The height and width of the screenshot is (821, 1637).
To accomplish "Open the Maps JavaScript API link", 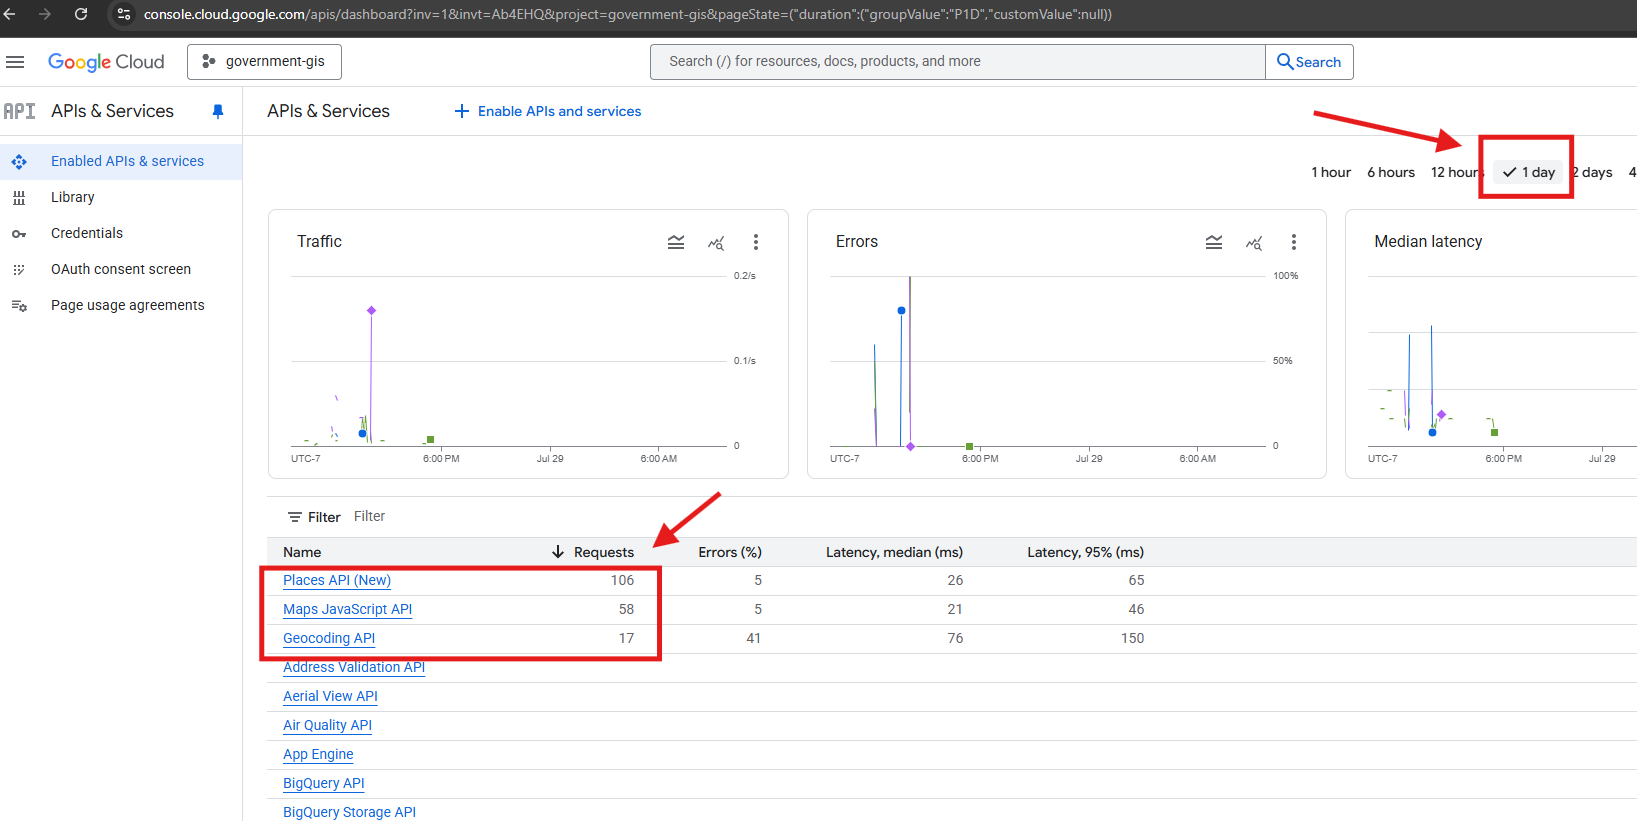I will pos(347,609).
